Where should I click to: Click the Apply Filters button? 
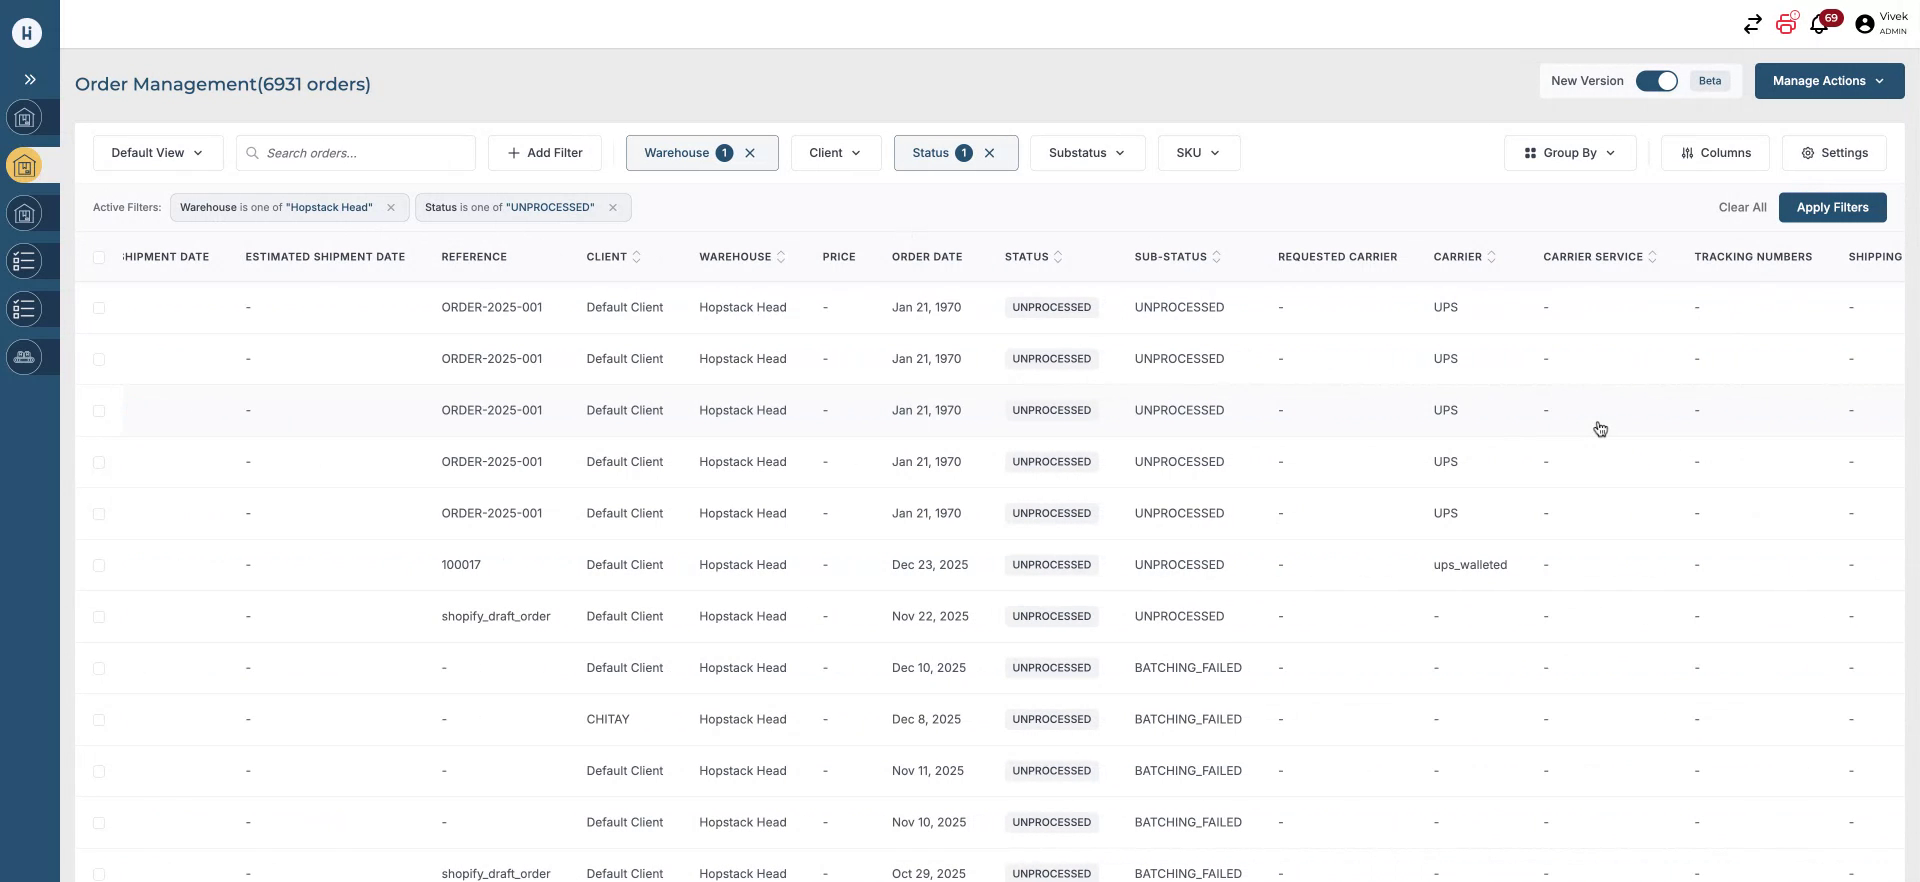[x=1832, y=208]
